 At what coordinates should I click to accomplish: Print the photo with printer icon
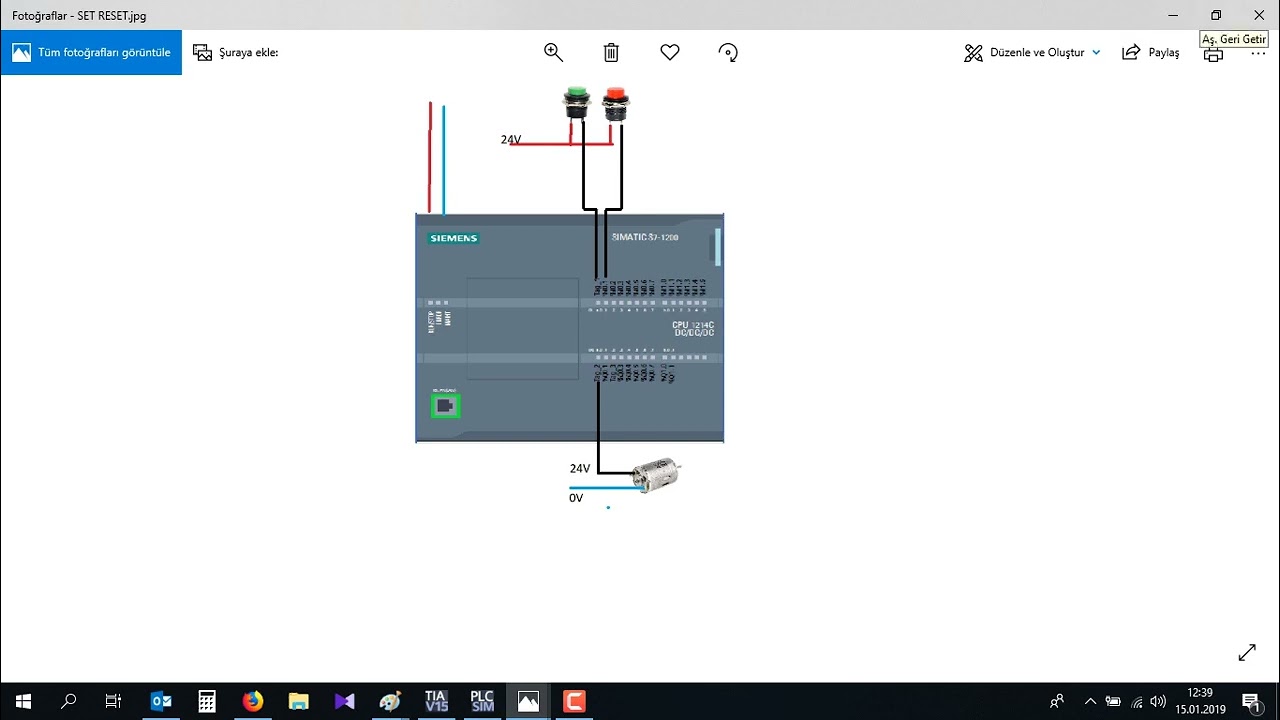click(1213, 55)
